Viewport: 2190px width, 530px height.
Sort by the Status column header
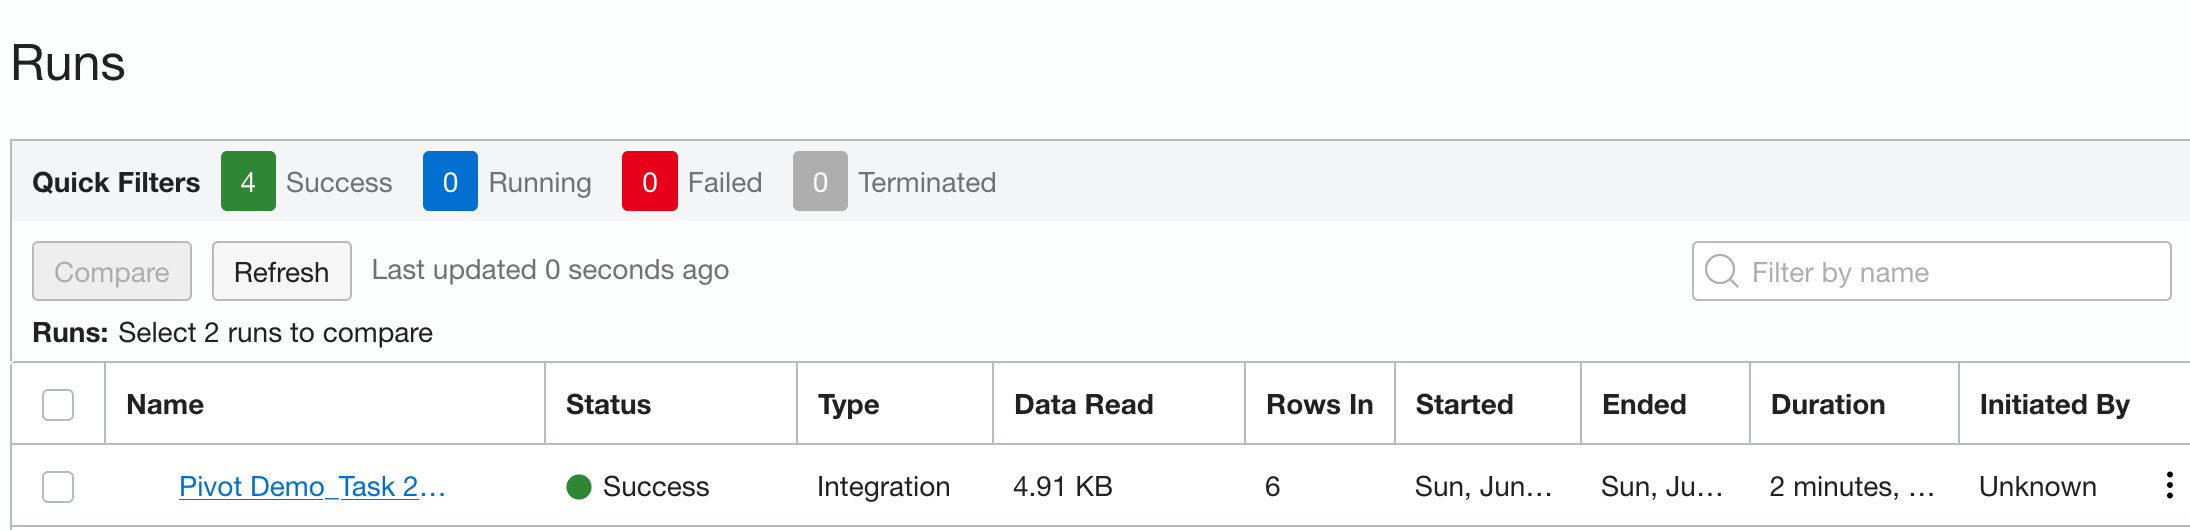[608, 405]
